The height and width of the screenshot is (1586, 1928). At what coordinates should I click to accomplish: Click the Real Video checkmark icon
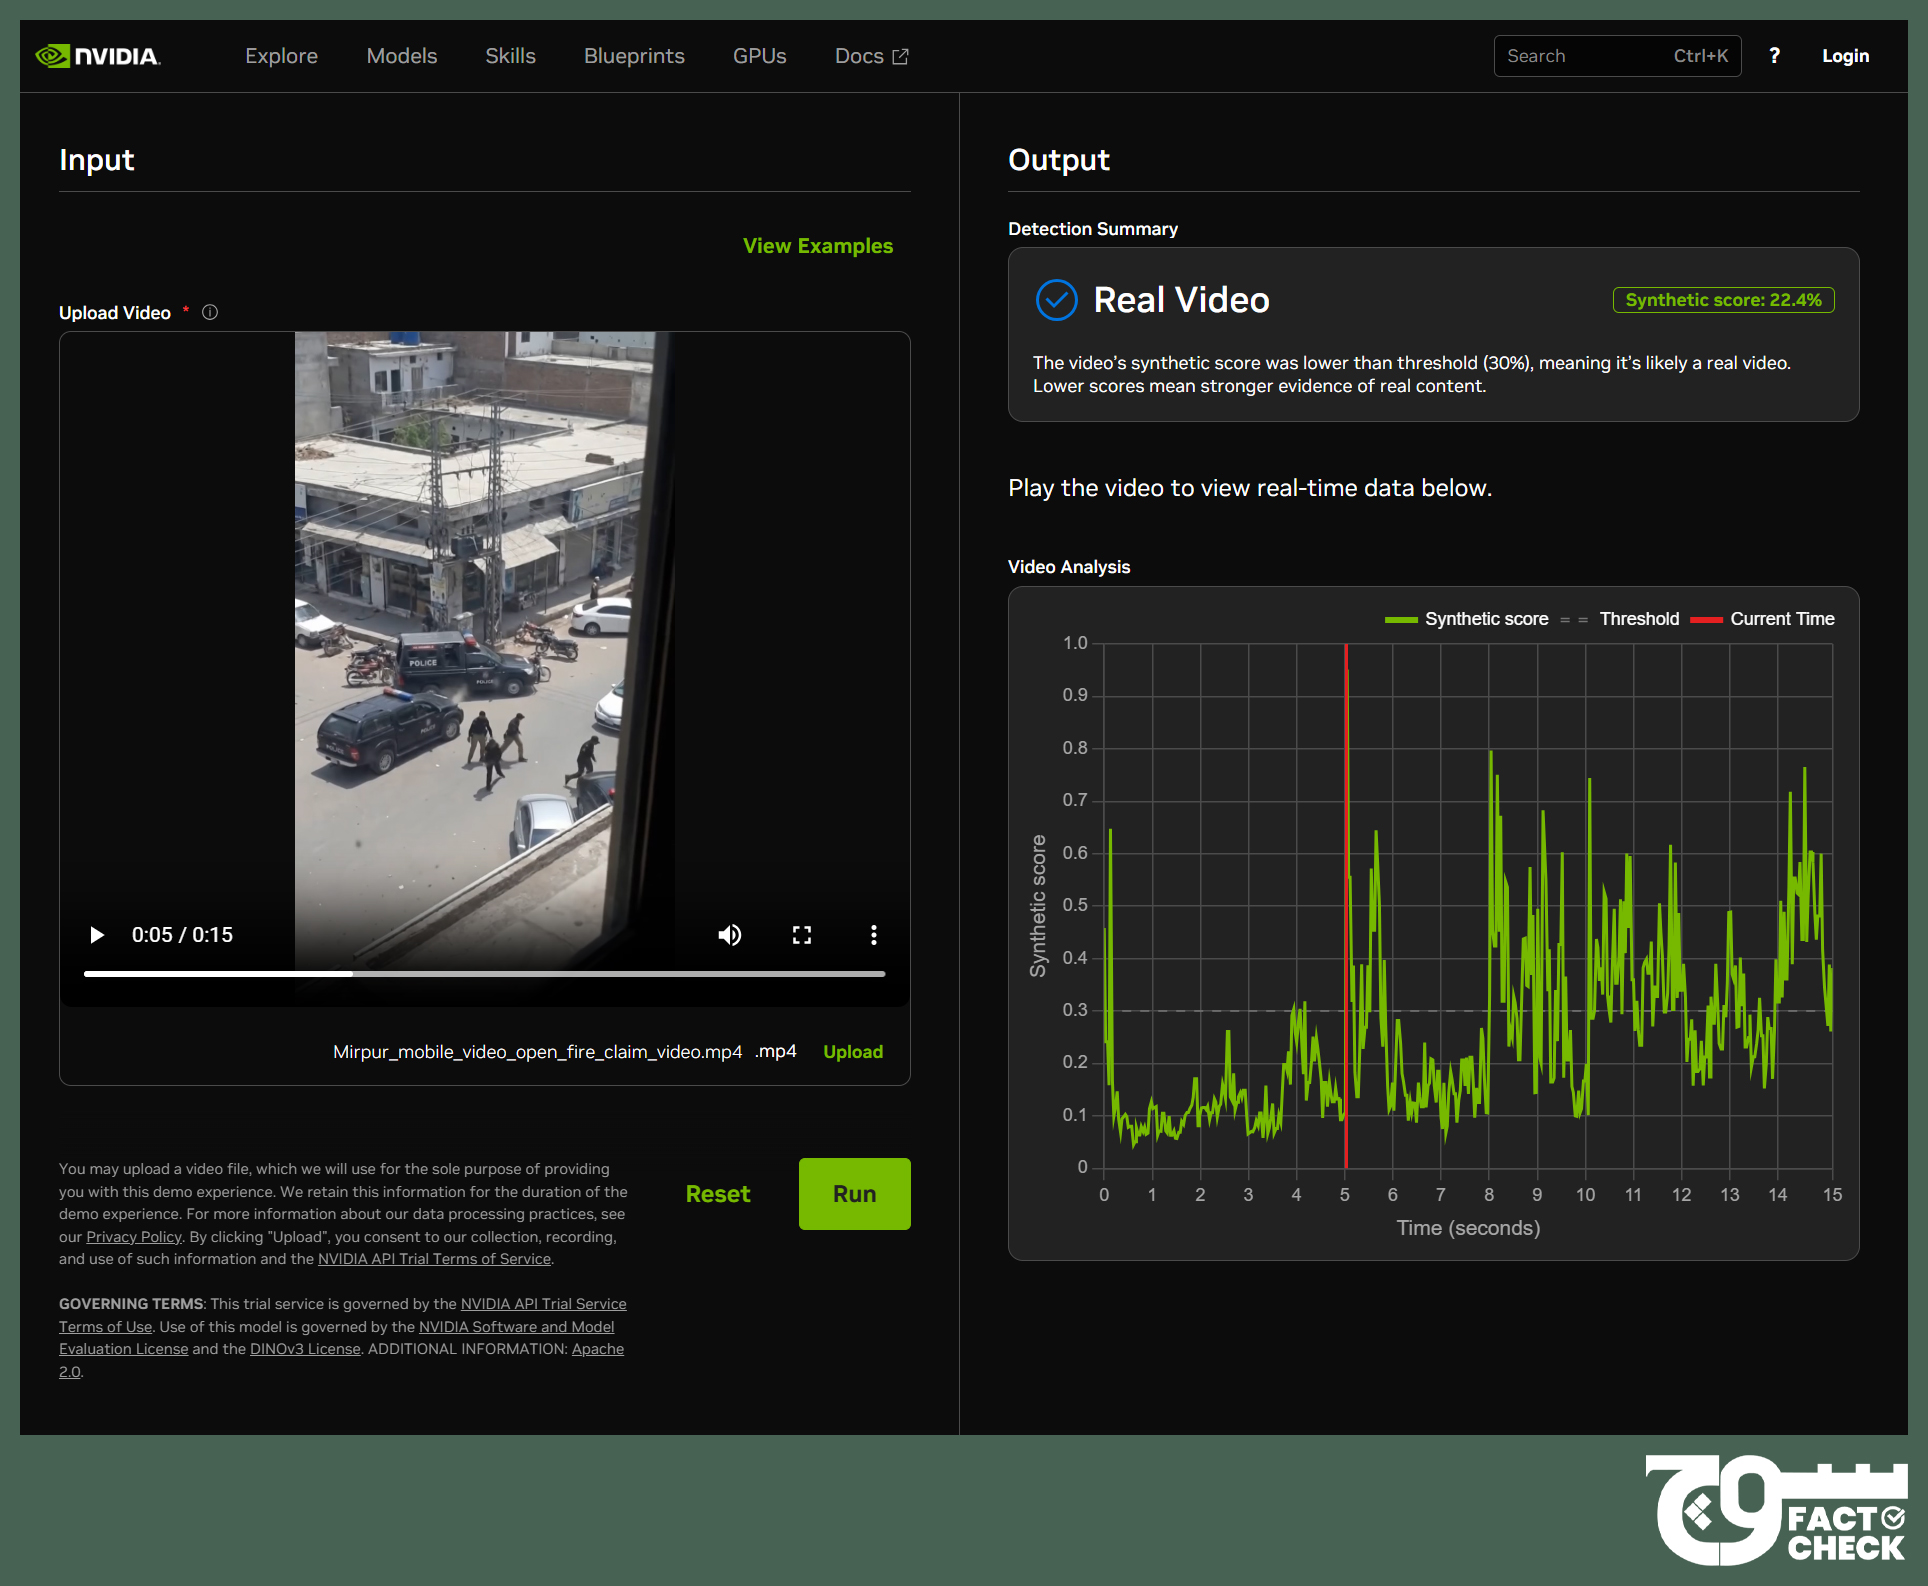[1056, 300]
